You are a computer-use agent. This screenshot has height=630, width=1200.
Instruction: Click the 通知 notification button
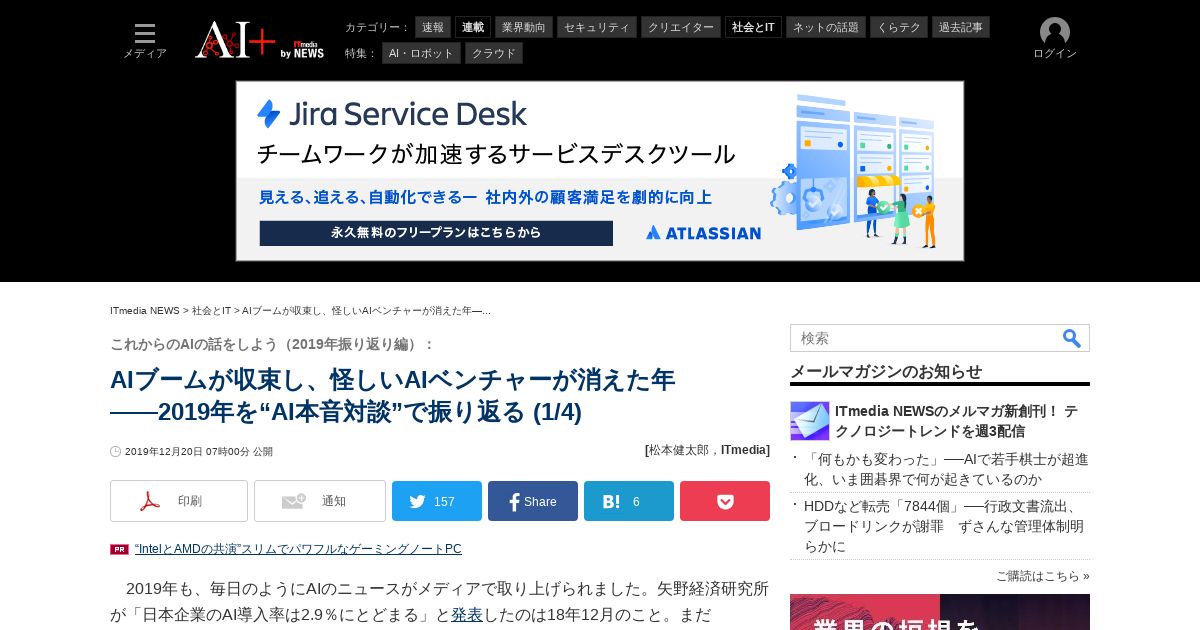point(320,501)
